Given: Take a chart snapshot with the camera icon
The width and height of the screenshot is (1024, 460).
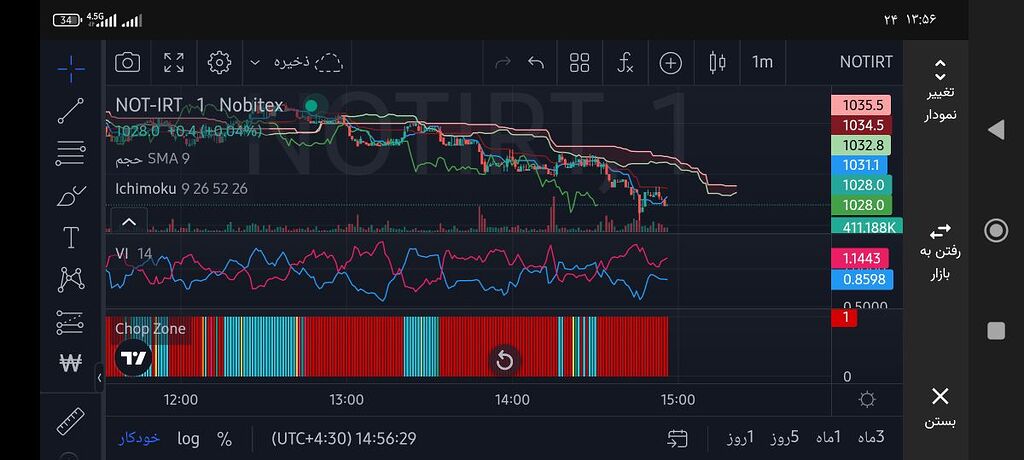Looking at the screenshot, I should (127, 63).
